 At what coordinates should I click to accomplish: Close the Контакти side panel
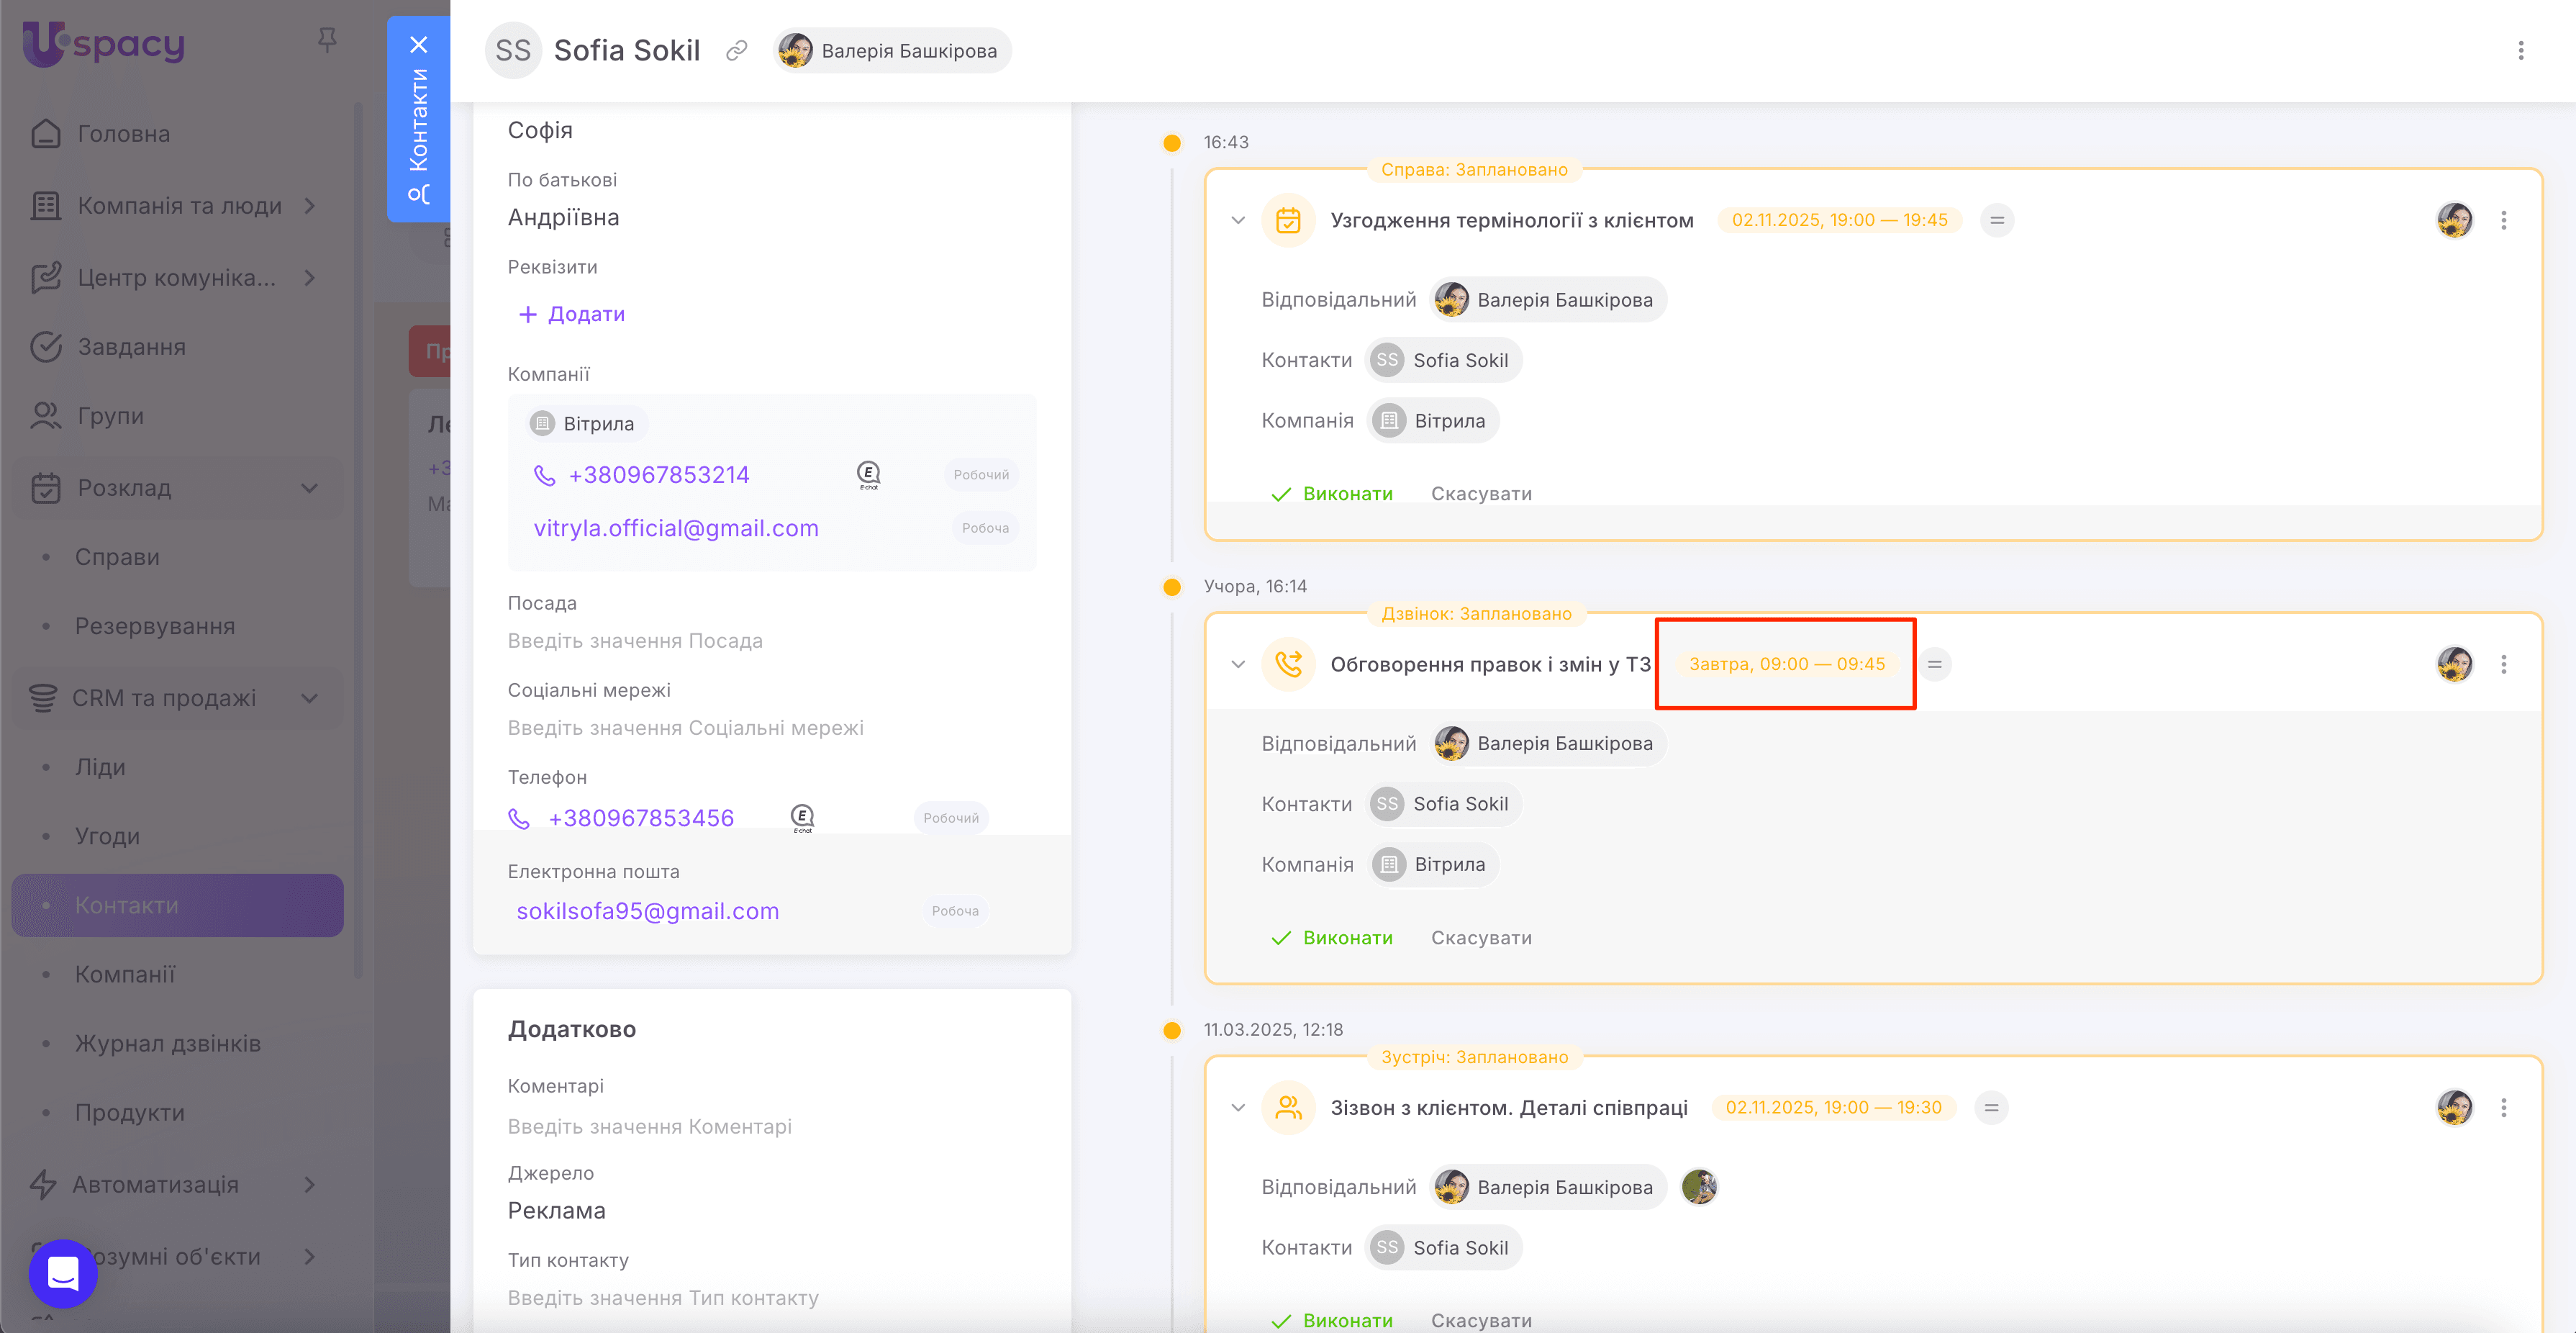click(x=418, y=45)
